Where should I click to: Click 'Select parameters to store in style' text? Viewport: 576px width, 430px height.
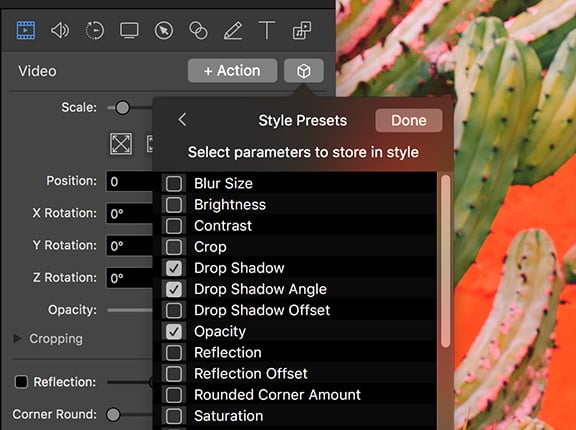click(x=303, y=152)
